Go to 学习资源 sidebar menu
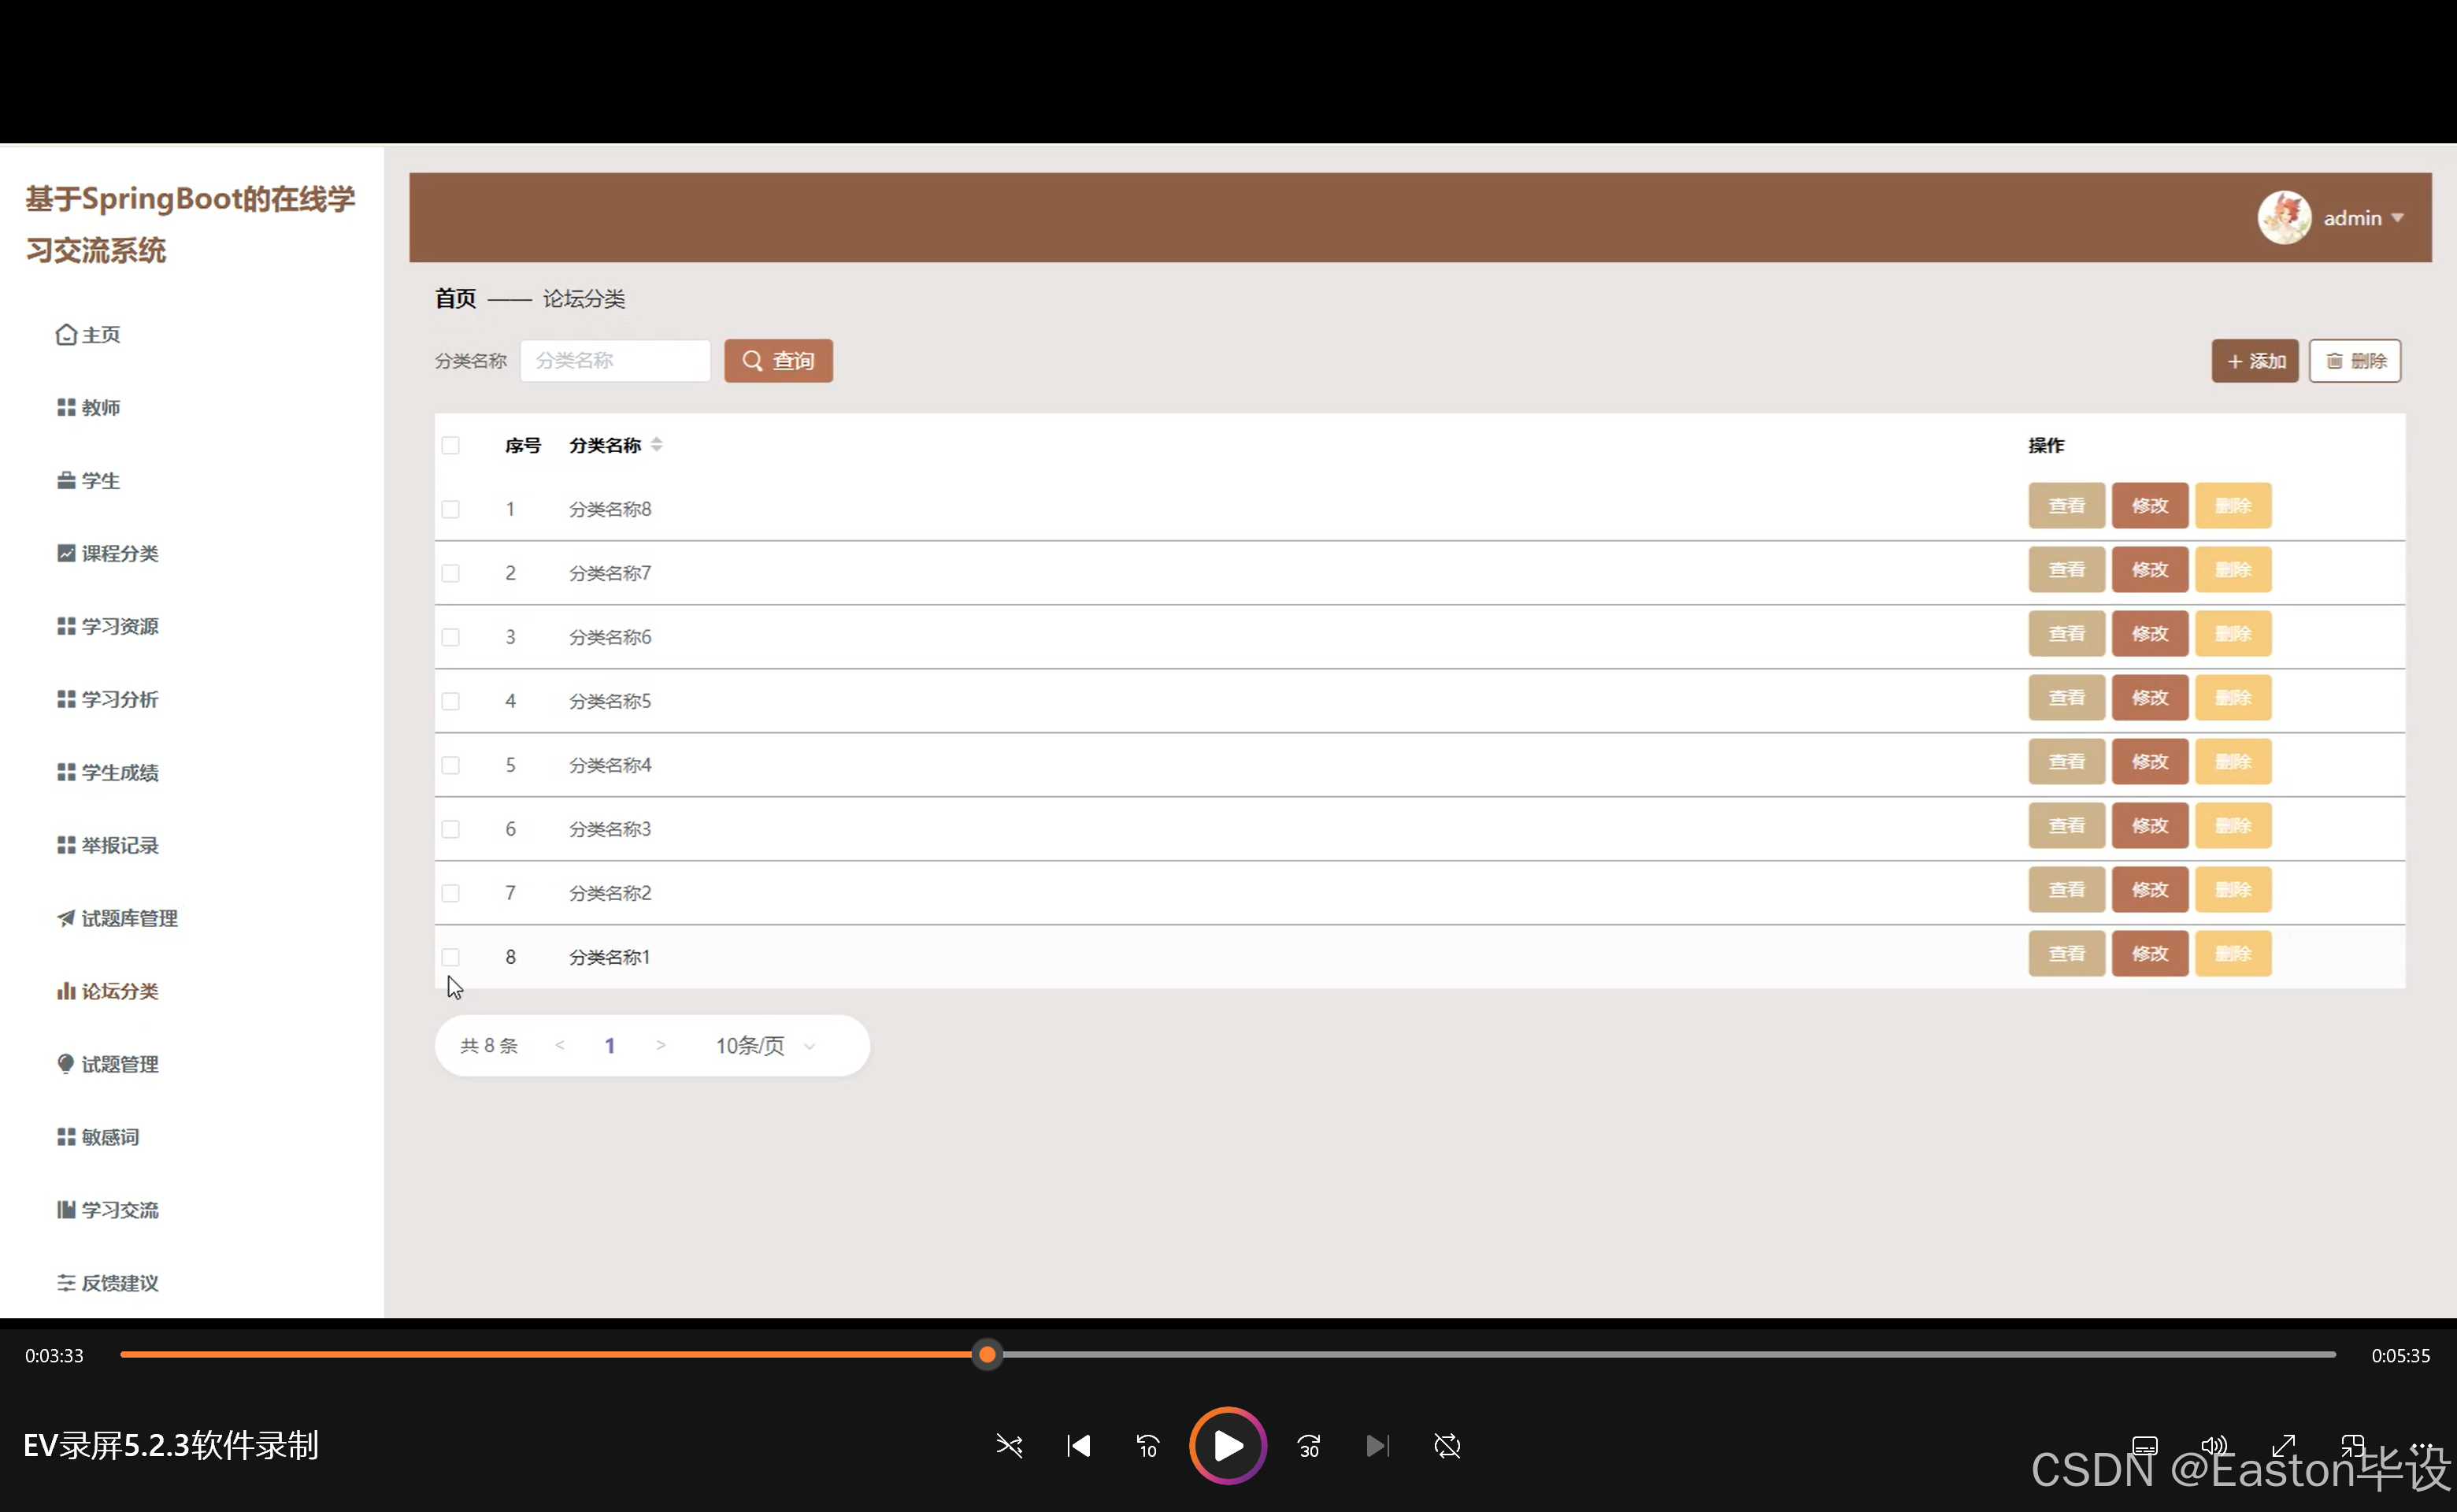 tap(119, 626)
